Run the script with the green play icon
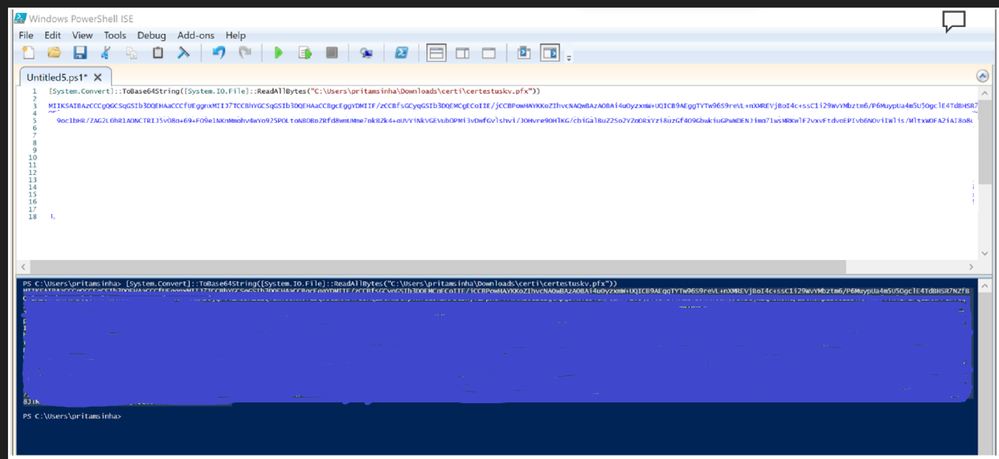 click(x=278, y=53)
